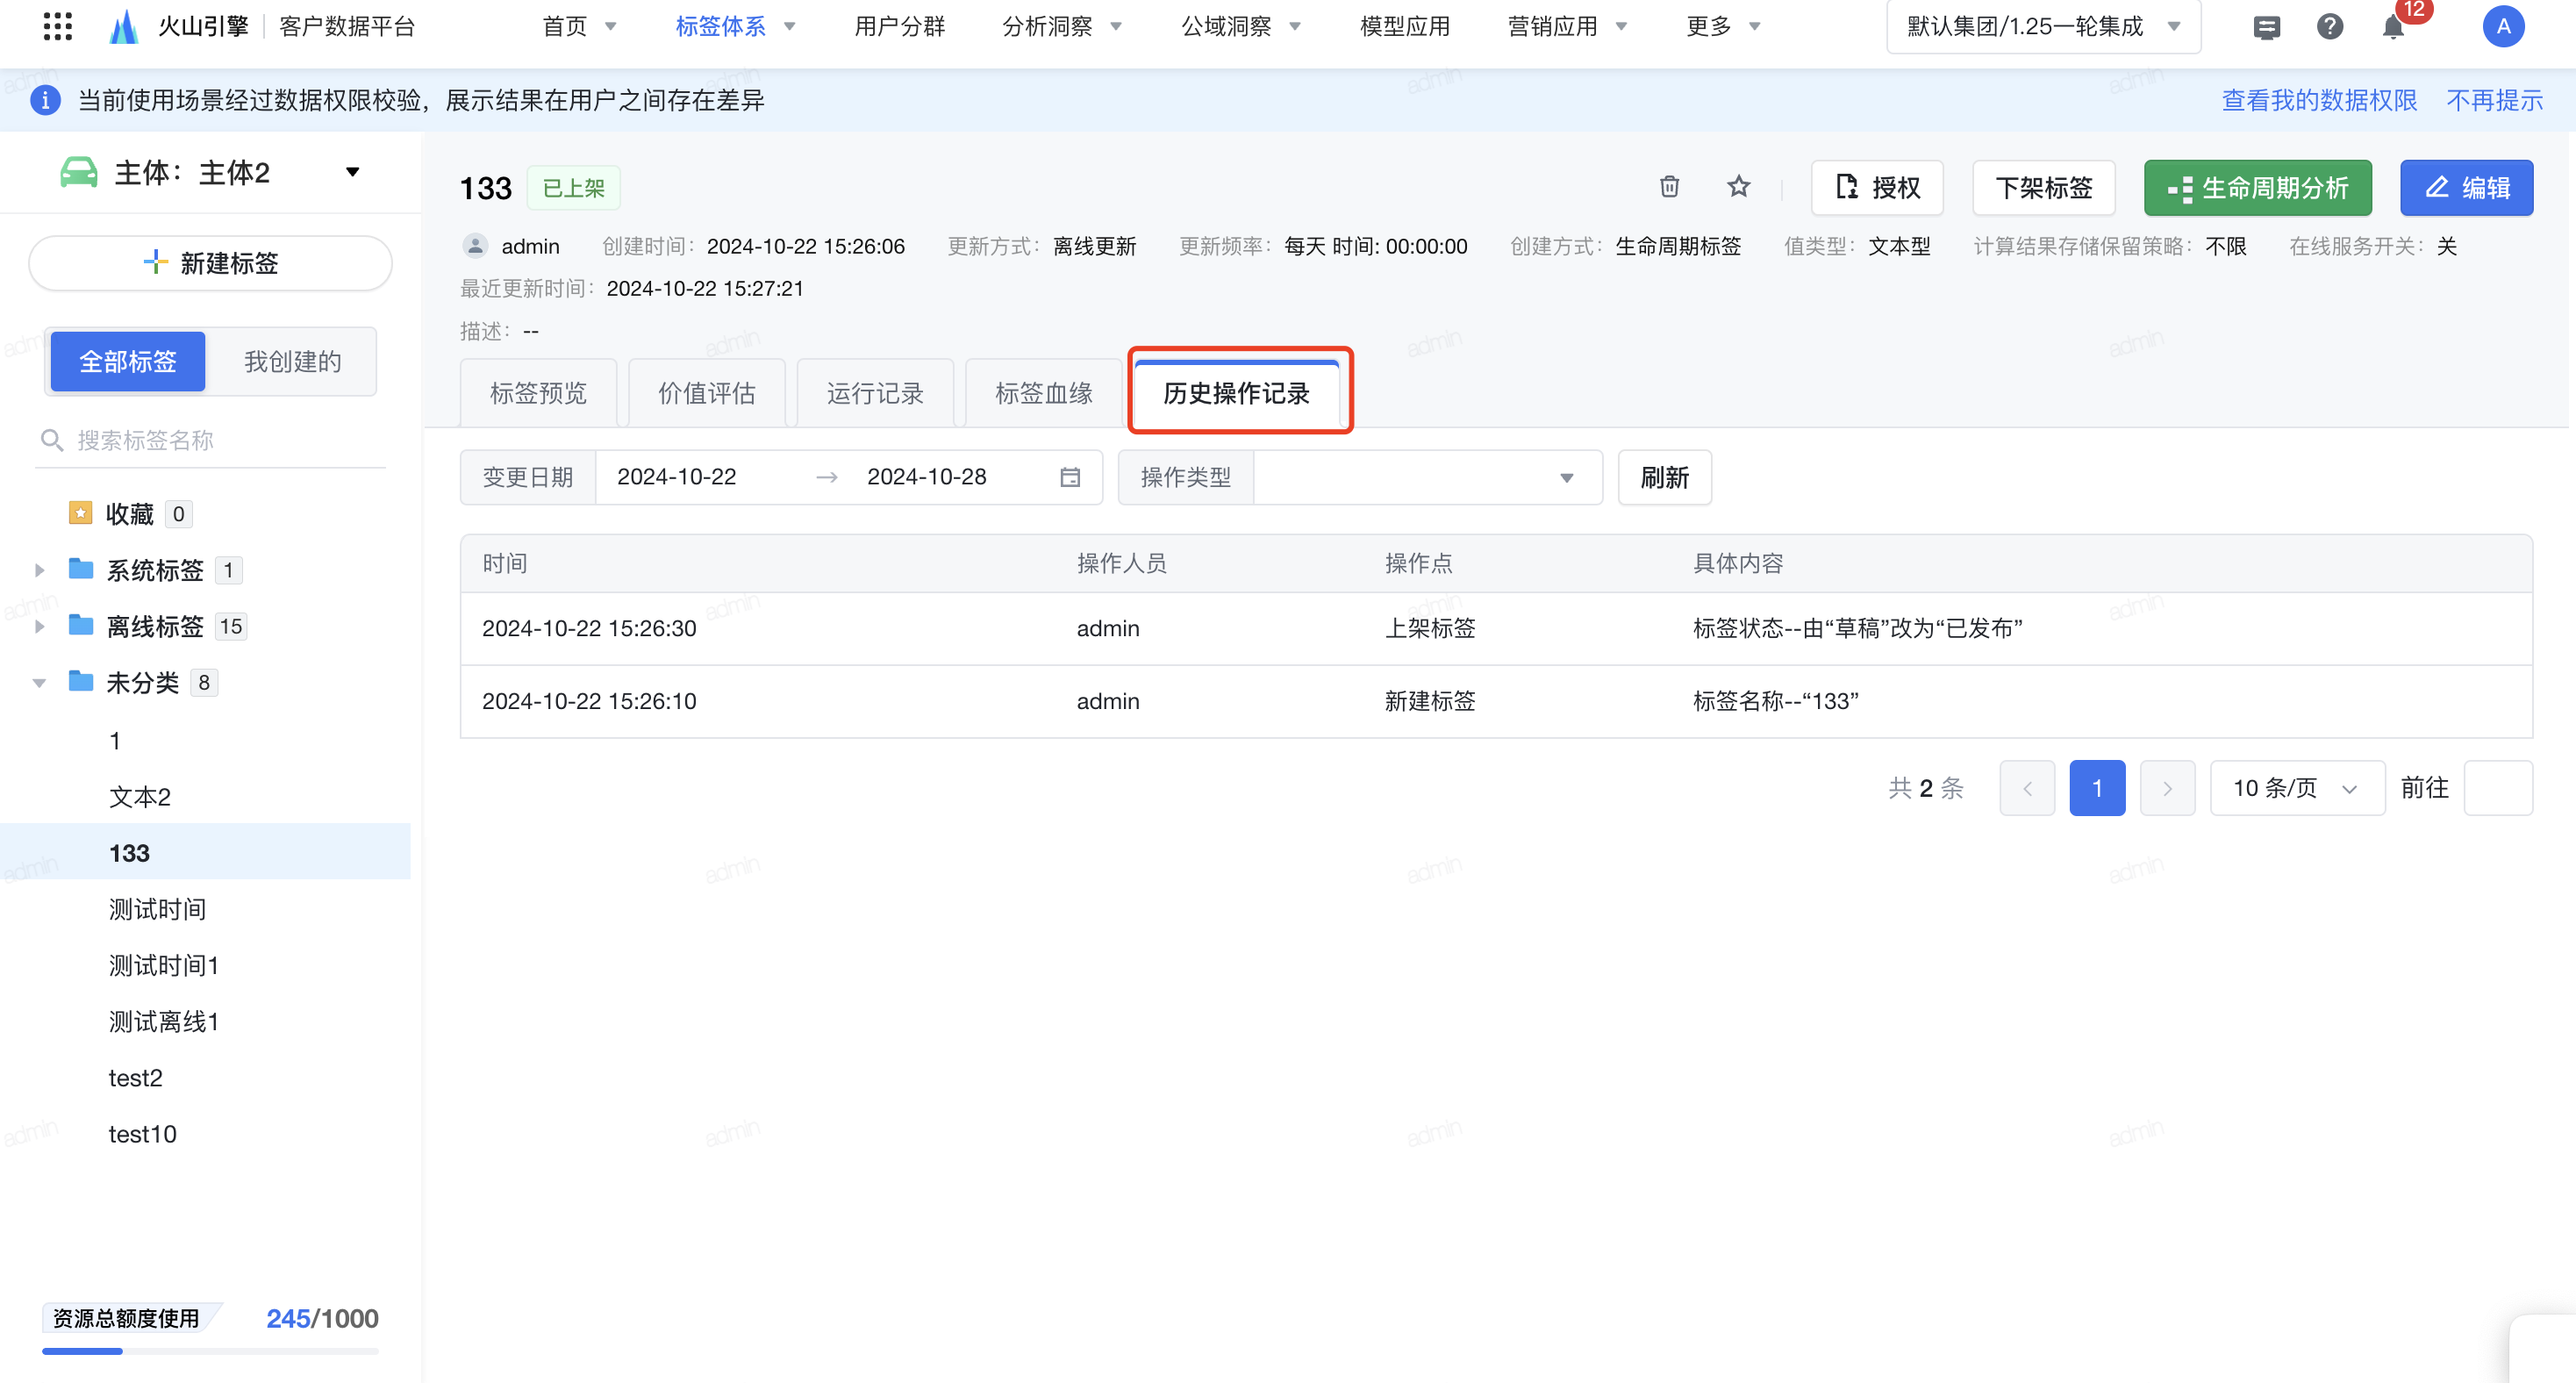Click 新建标签 button
The height and width of the screenshot is (1383, 2576).
point(210,263)
